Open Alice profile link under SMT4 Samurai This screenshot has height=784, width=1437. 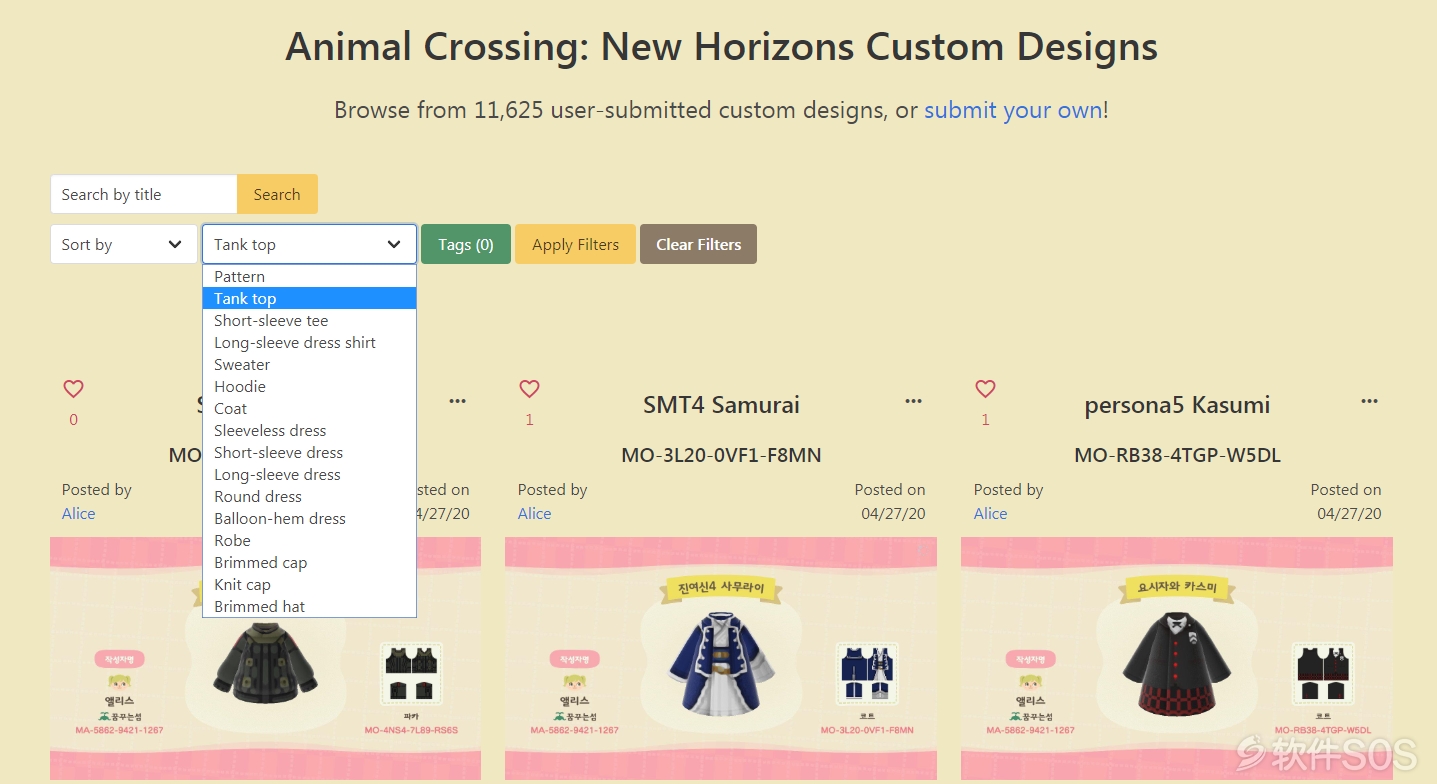(x=535, y=513)
